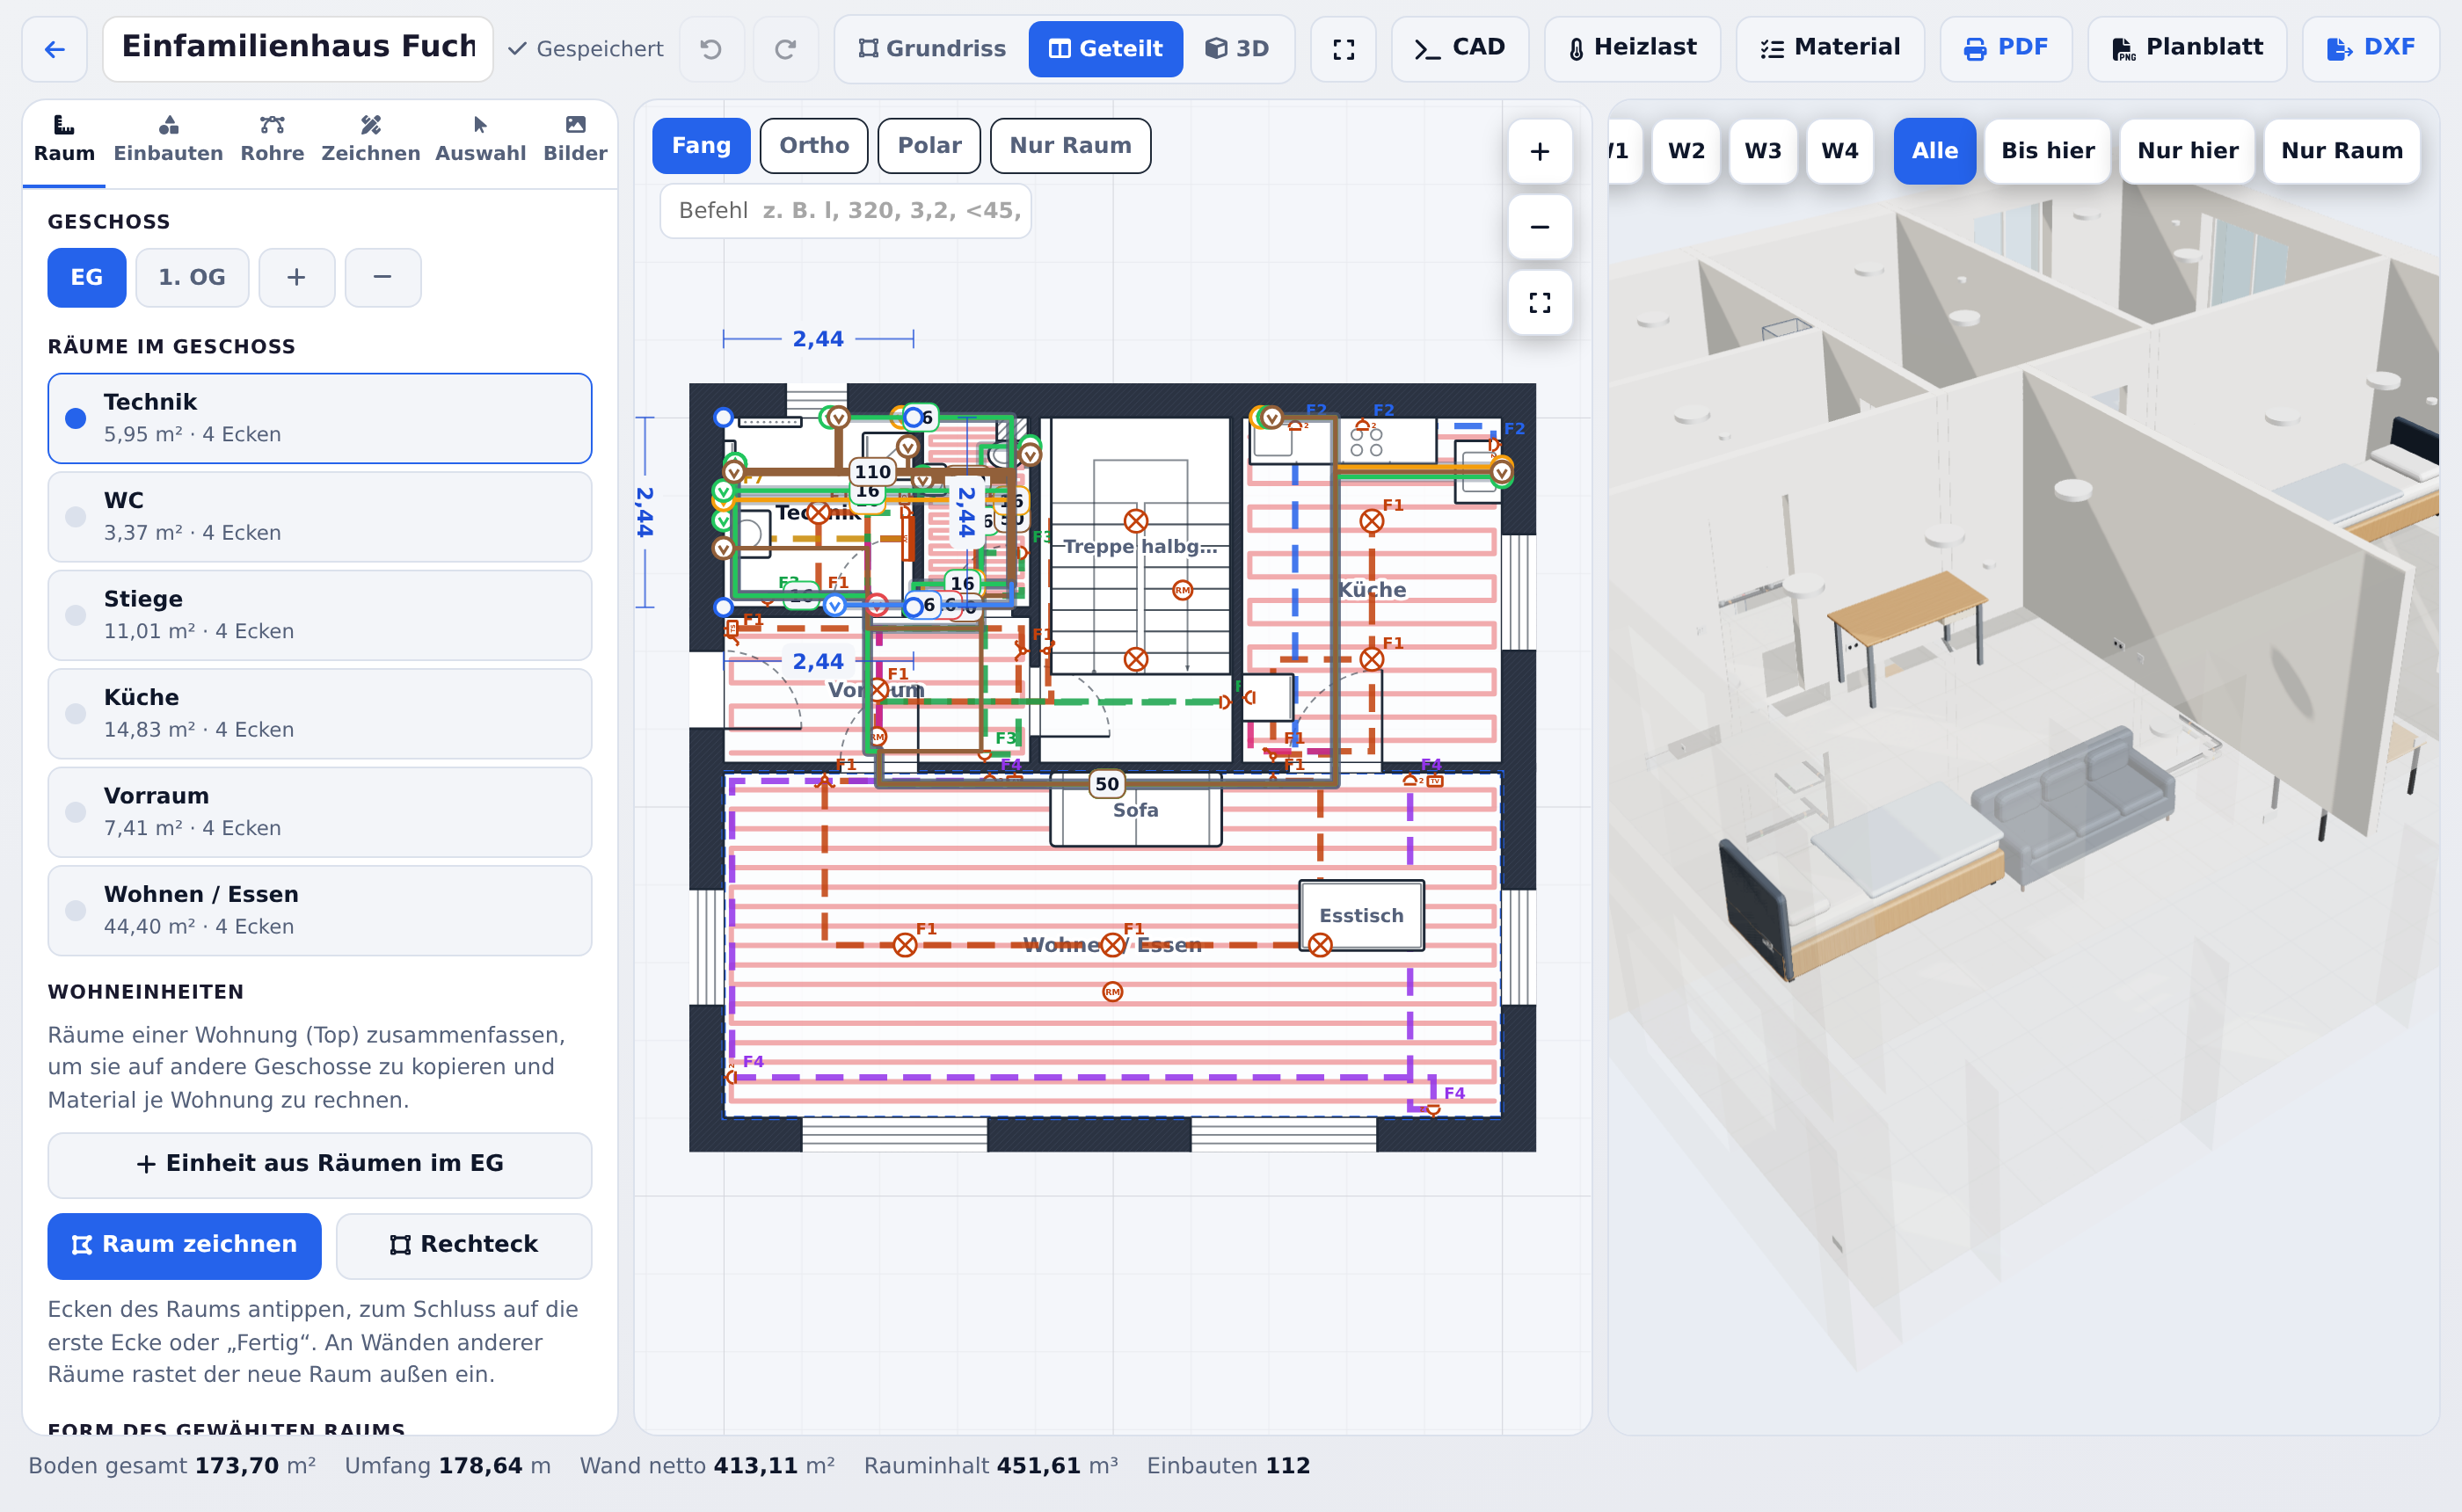Click the 110 pipe size label
This screenshot has width=2462, height=1512.
point(872,471)
